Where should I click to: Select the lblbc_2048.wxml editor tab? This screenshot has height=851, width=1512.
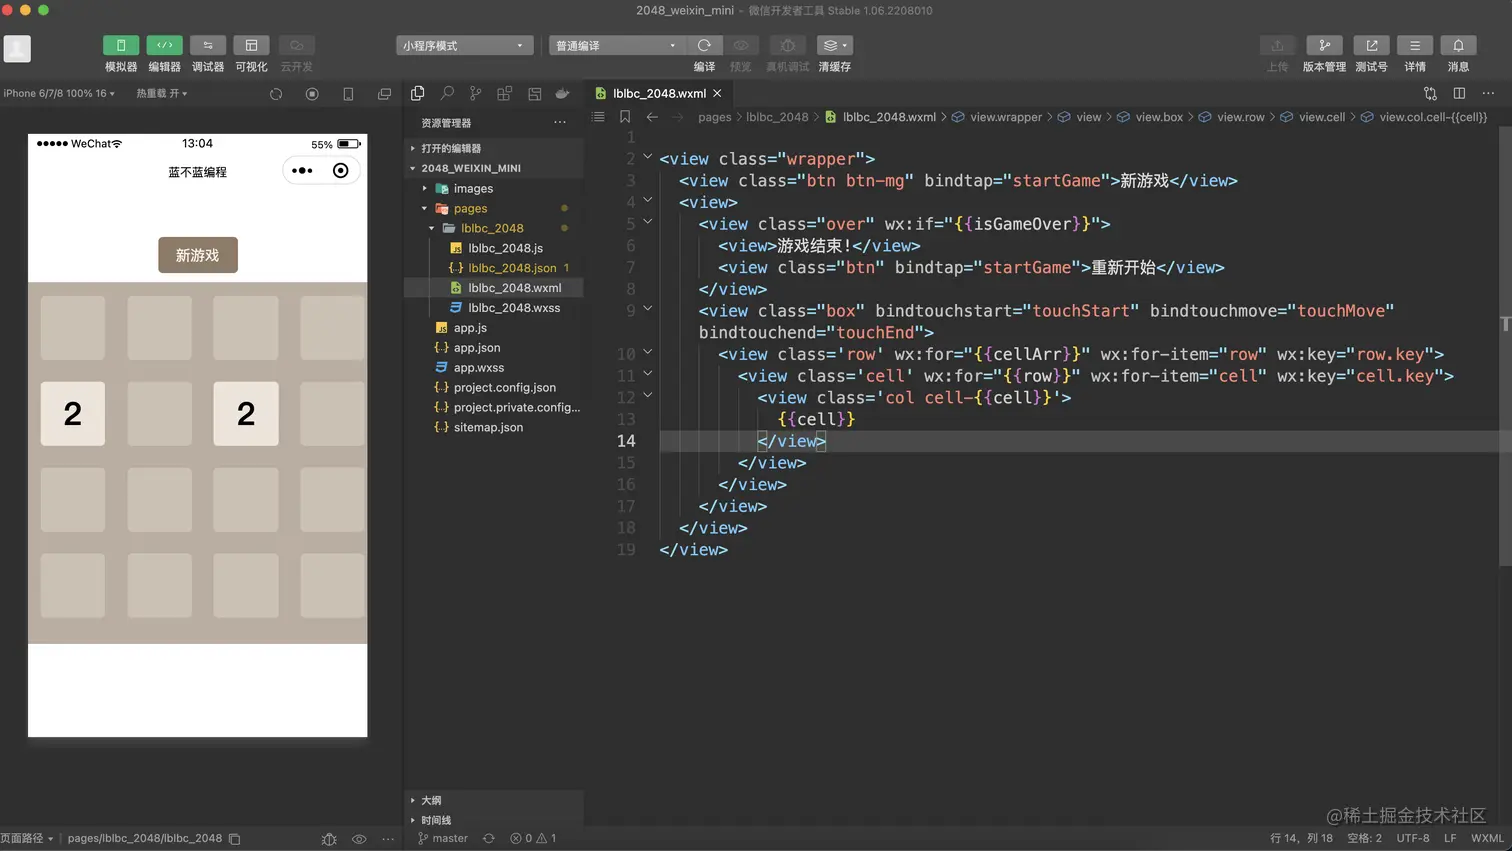click(x=659, y=93)
